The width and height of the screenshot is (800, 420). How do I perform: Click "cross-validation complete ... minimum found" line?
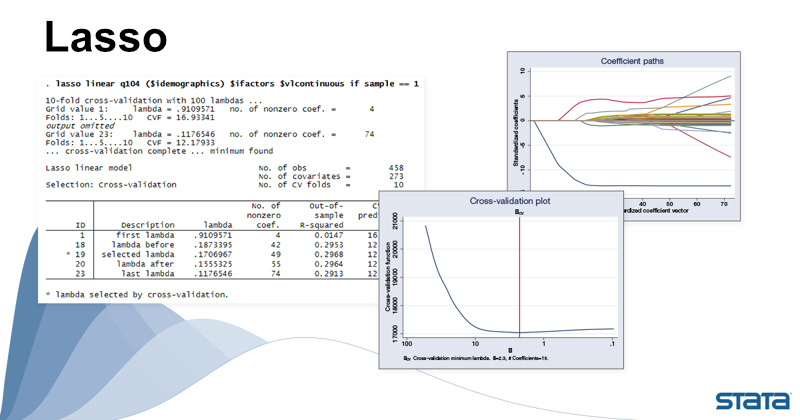[159, 151]
